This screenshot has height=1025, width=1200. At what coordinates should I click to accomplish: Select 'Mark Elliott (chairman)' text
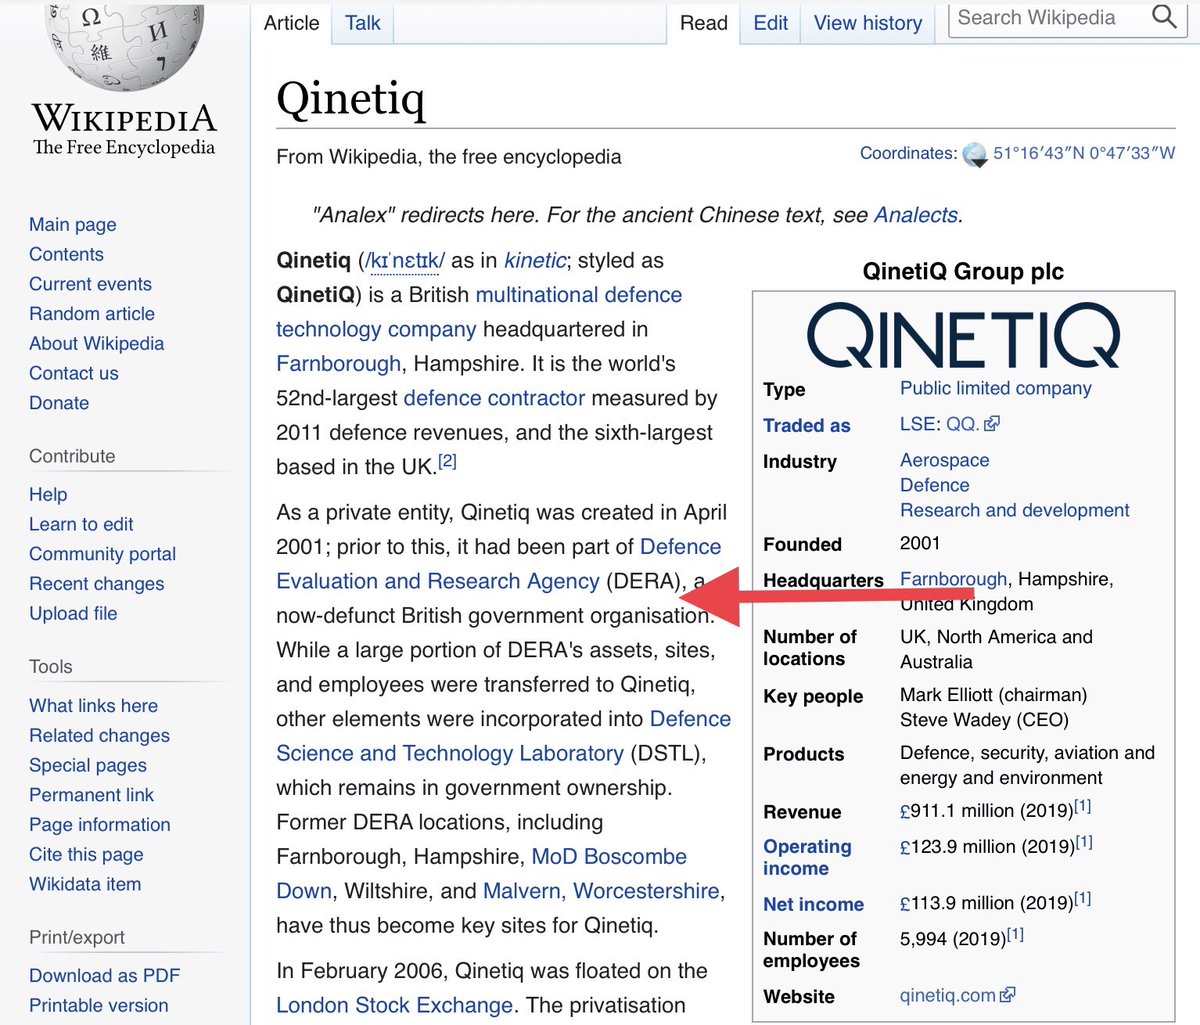(993, 695)
